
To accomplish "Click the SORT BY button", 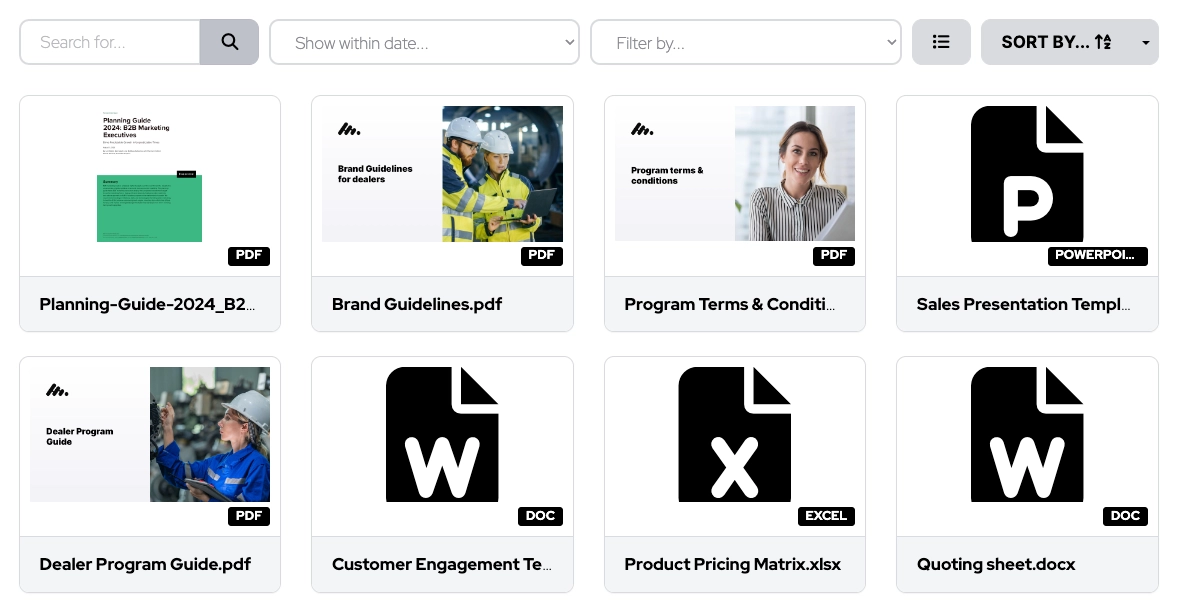I will click(x=1056, y=42).
